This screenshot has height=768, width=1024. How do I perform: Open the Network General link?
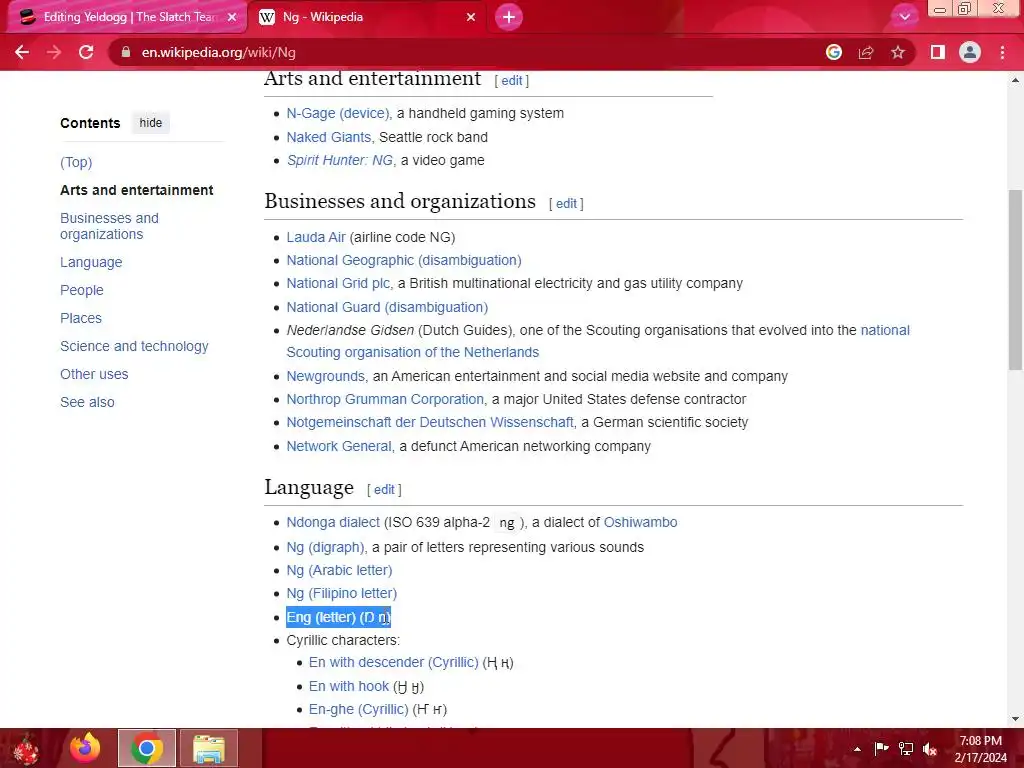click(x=339, y=446)
